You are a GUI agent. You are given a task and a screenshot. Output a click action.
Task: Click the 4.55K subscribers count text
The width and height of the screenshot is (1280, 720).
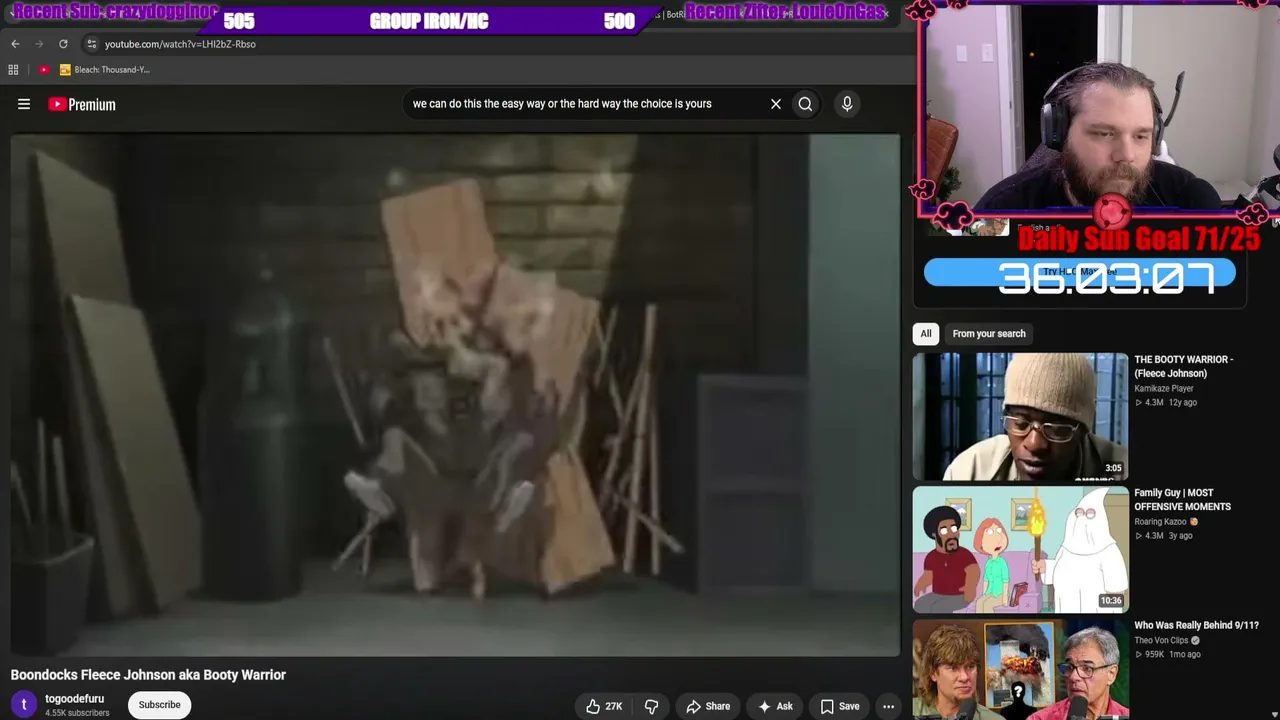77,713
